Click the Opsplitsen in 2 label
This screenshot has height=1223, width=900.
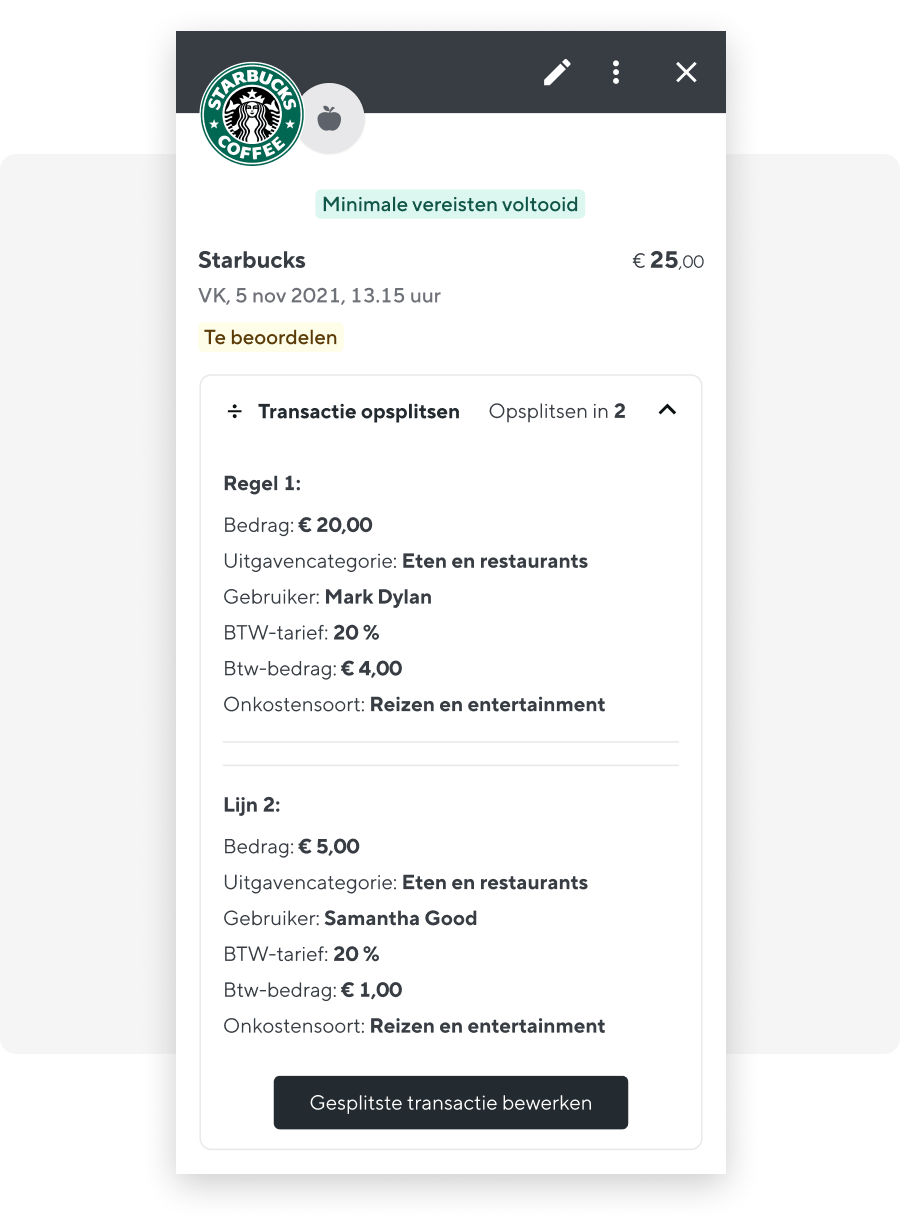pos(557,411)
